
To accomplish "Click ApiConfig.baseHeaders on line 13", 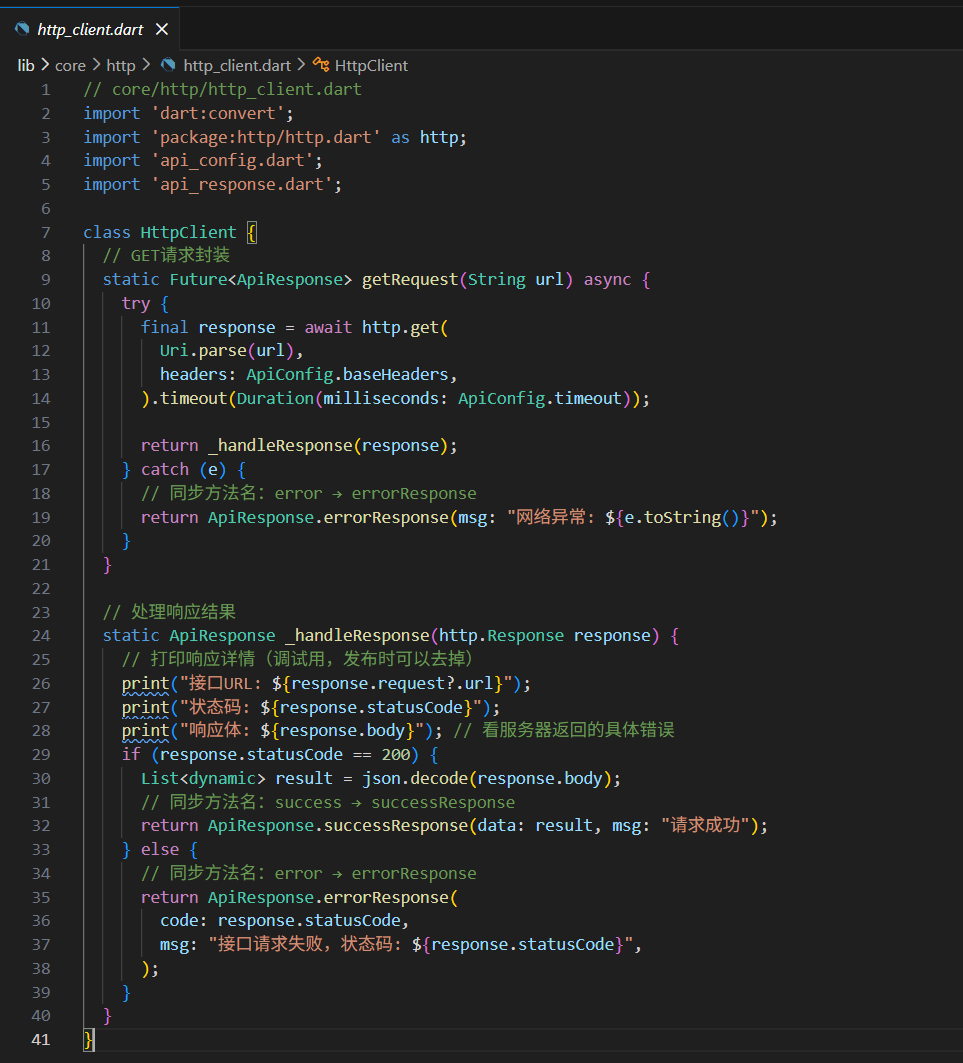I will pos(347,374).
